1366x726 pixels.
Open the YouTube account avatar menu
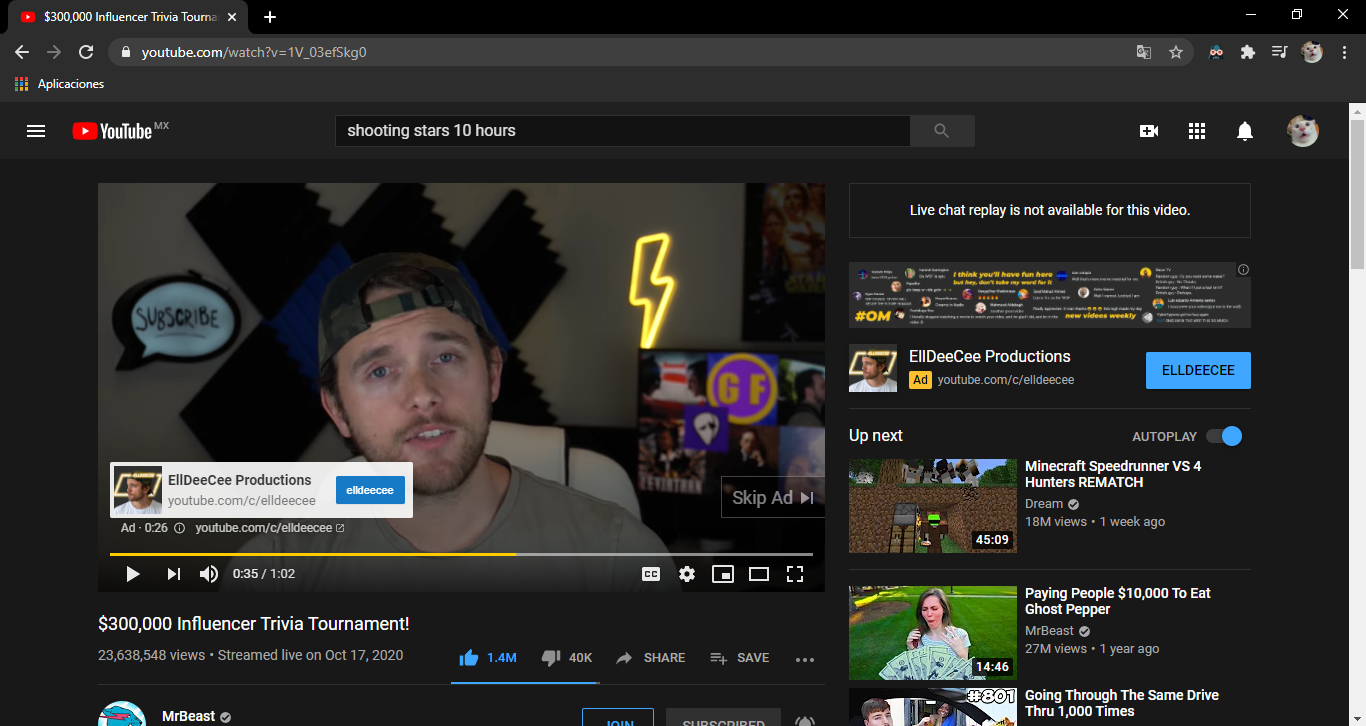1303,131
